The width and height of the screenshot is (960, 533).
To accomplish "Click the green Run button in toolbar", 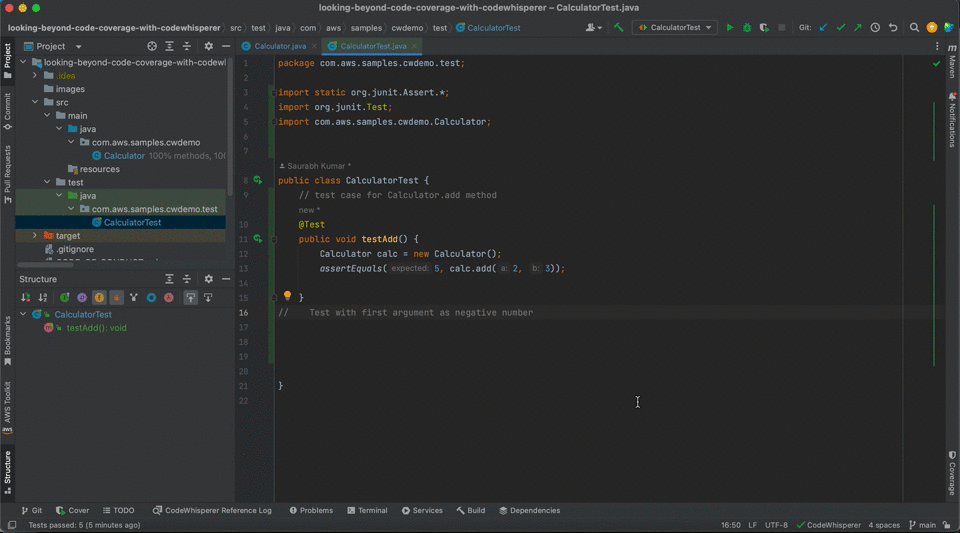I will pos(729,28).
